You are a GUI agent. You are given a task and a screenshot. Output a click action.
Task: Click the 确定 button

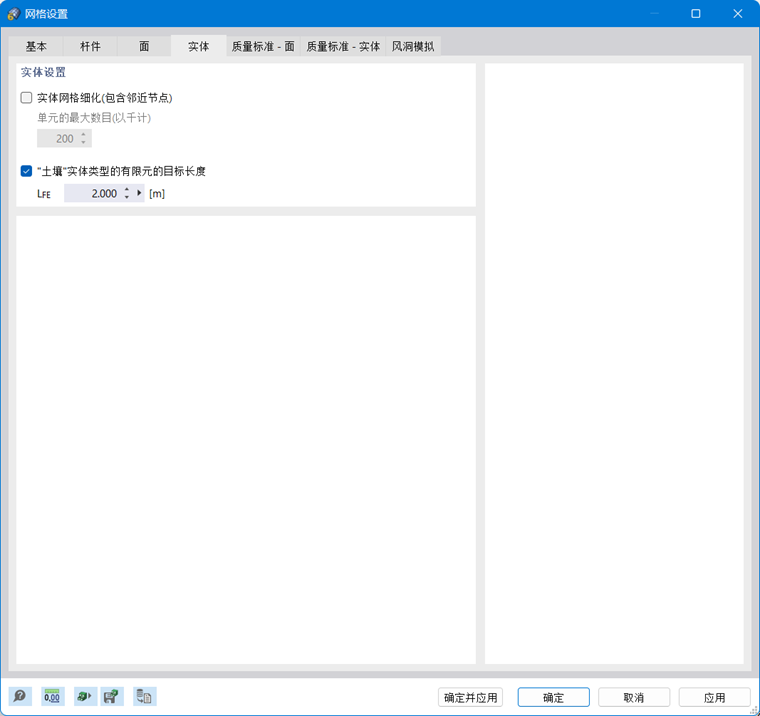[x=553, y=697]
